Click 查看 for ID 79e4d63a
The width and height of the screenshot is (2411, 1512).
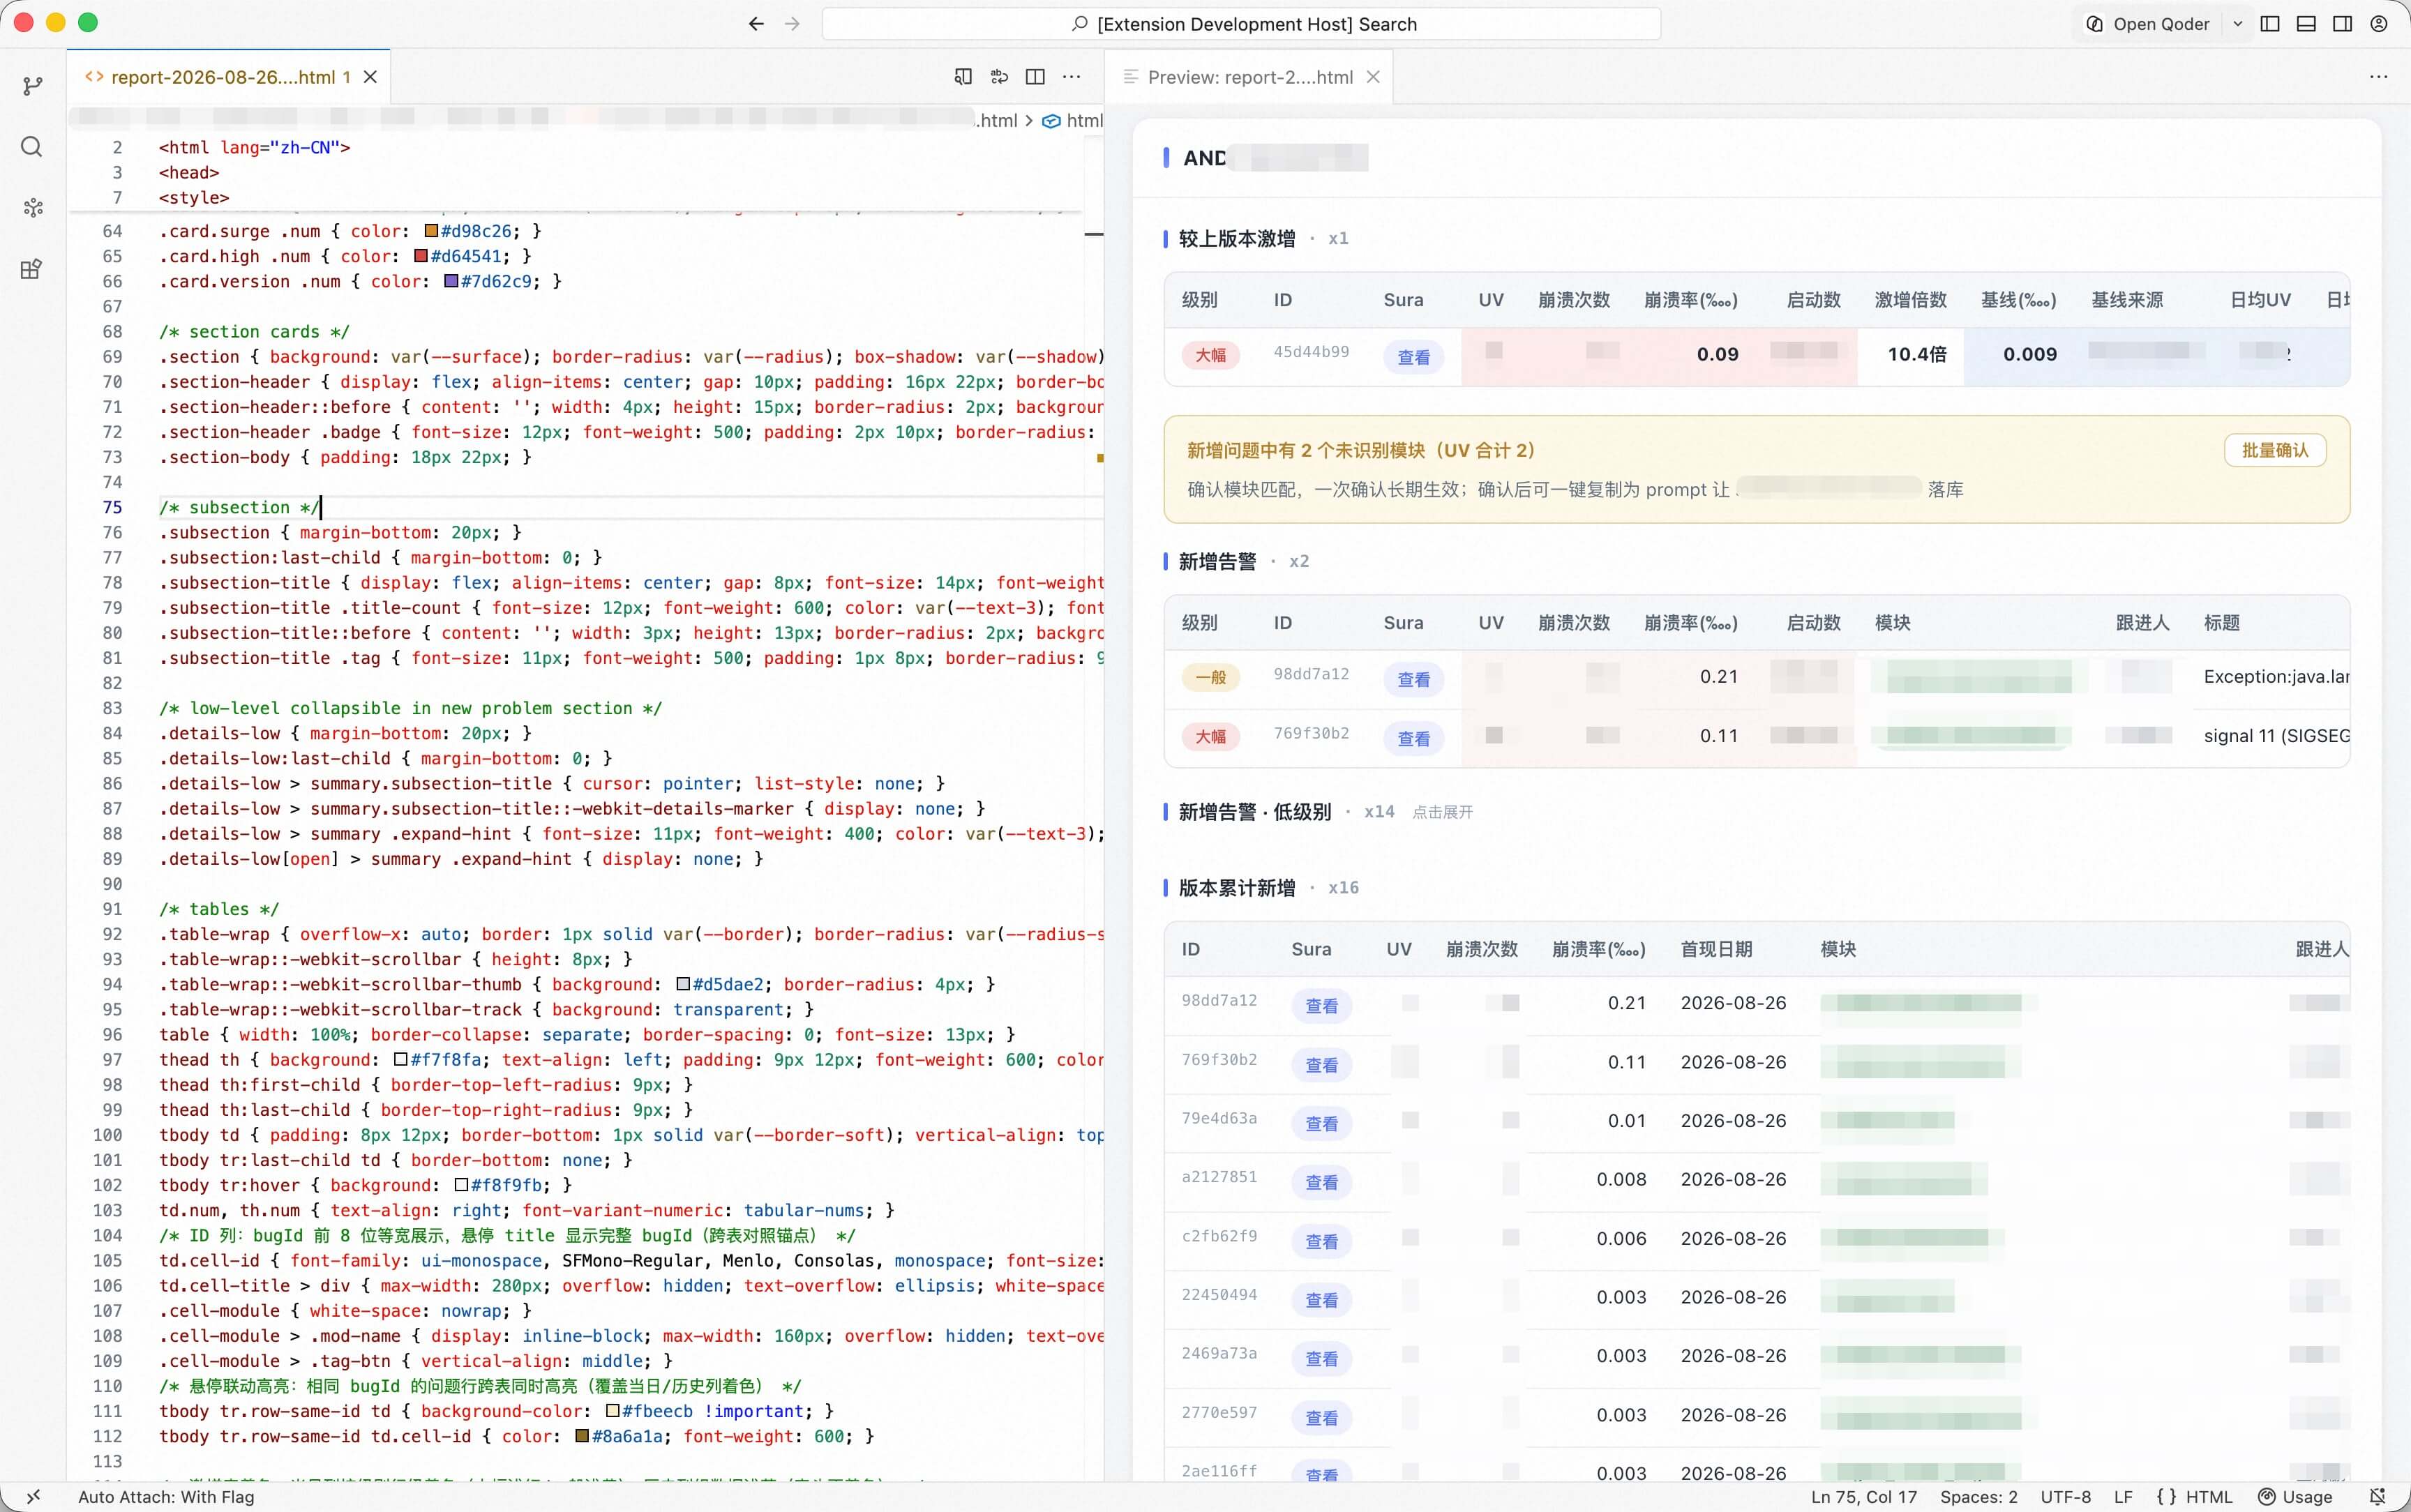click(x=1321, y=1123)
